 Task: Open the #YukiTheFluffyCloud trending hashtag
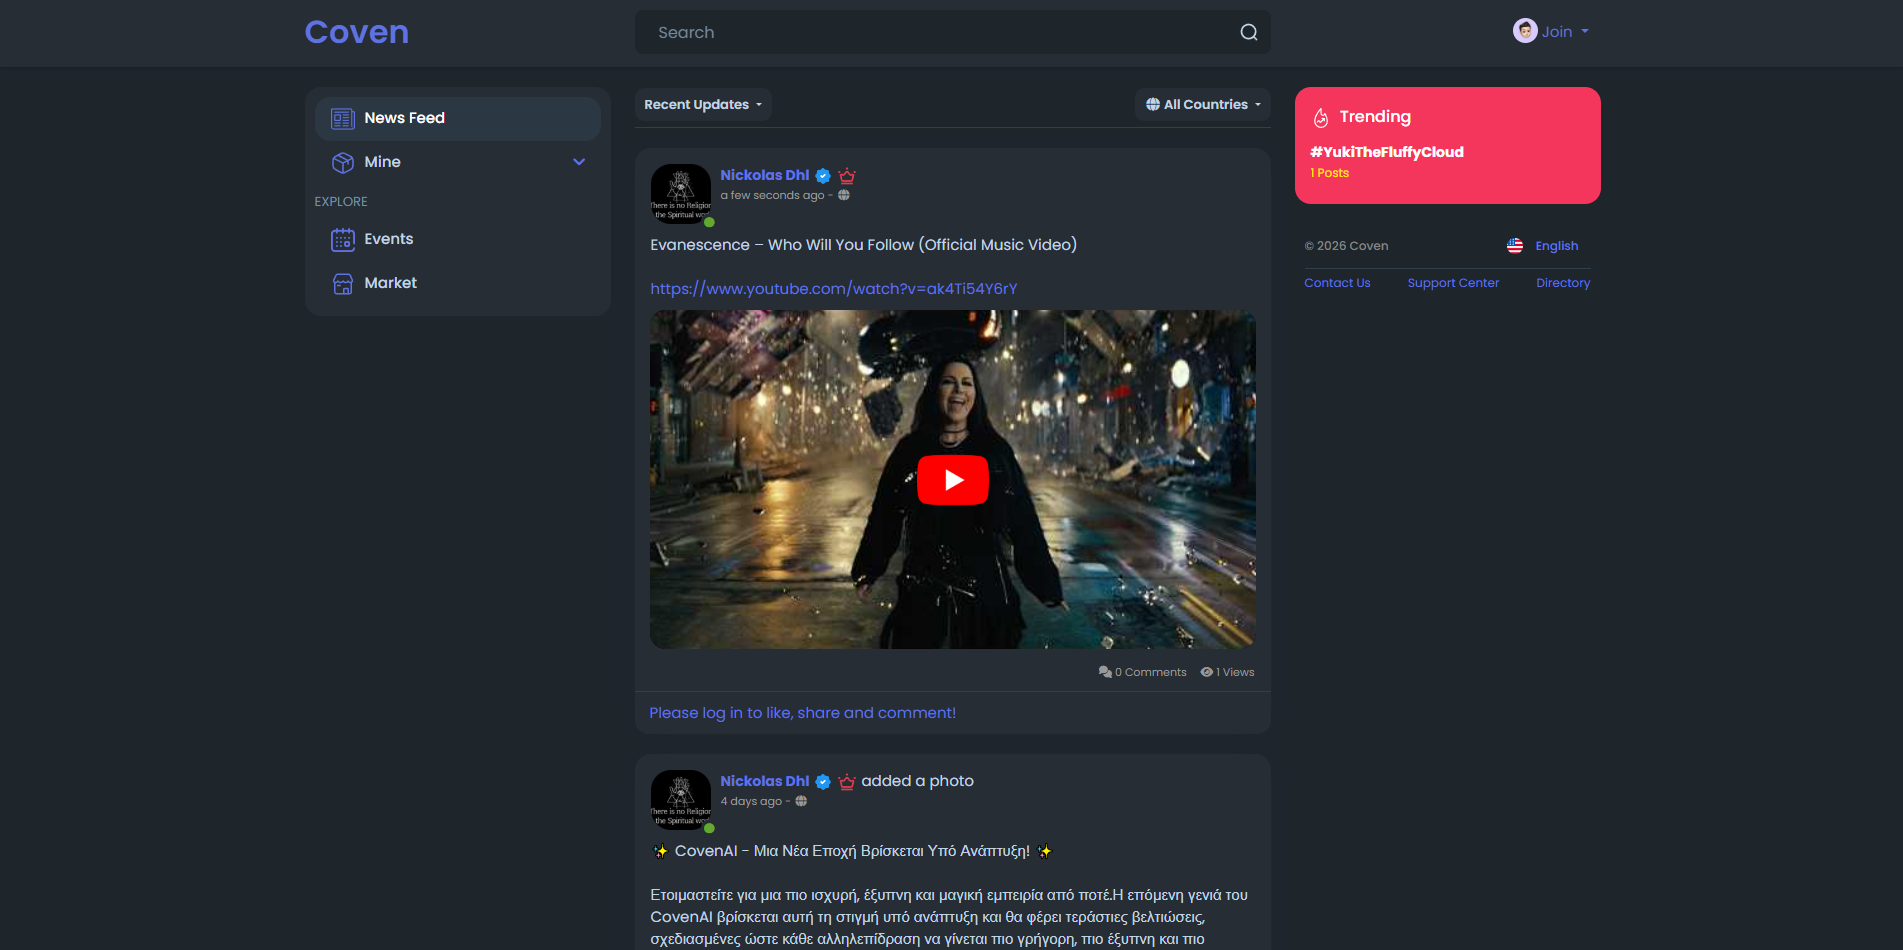point(1387,152)
